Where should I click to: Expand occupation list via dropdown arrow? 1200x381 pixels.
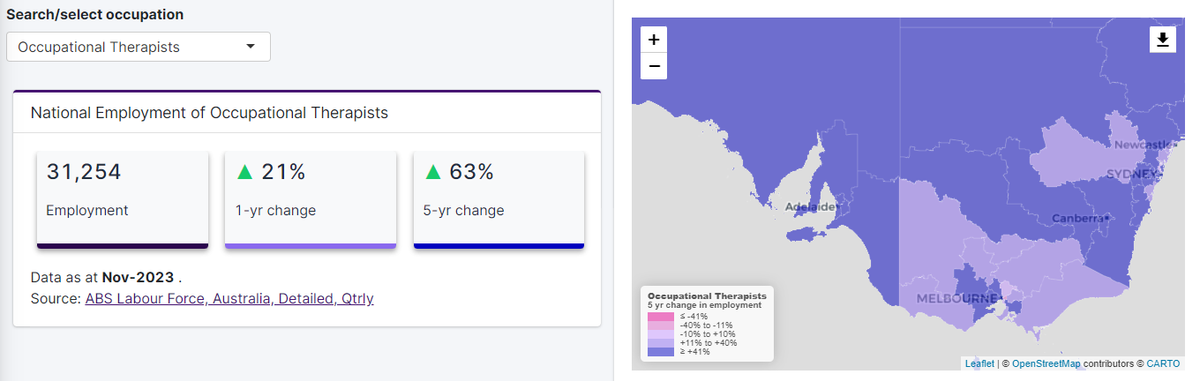(x=251, y=47)
